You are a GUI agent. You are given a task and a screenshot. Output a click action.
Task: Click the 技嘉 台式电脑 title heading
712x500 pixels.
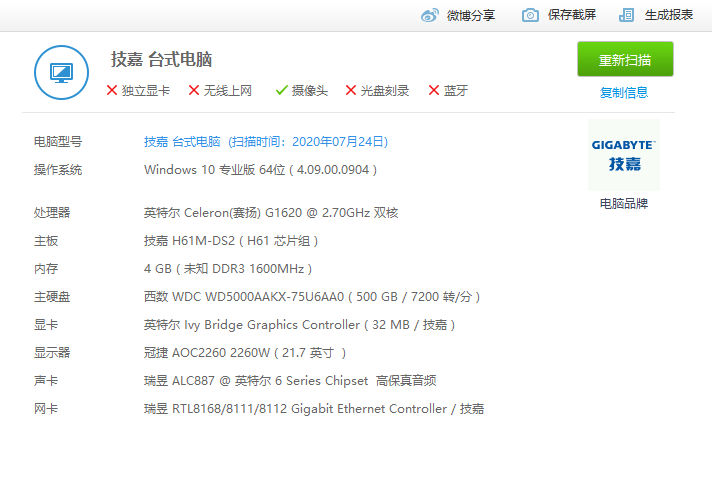162,59
